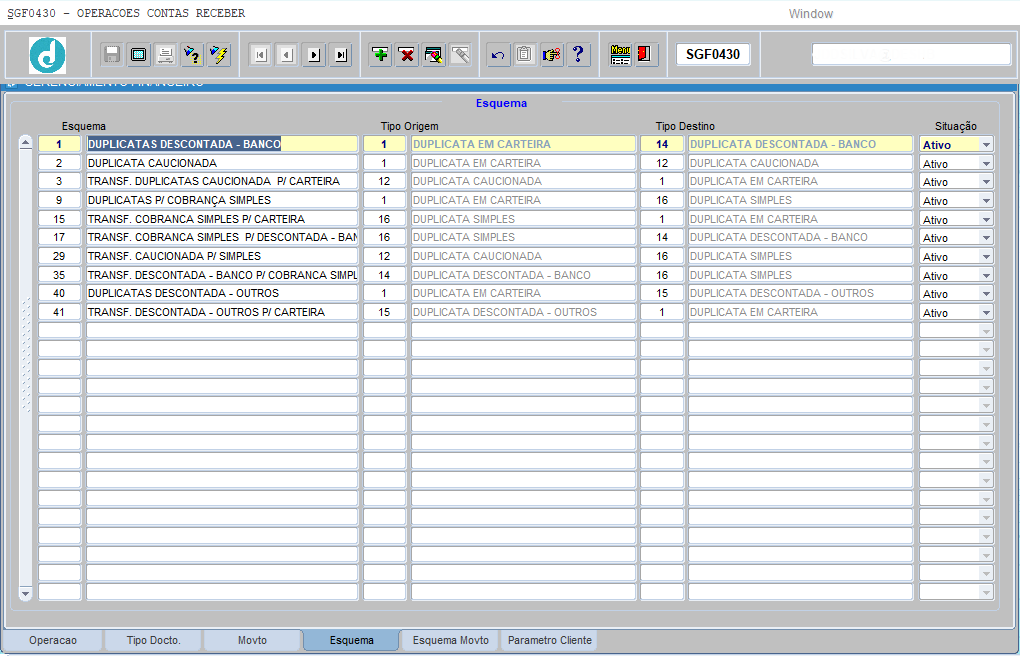Undo with the blue curved arrow icon
The image size is (1020, 656).
point(498,55)
